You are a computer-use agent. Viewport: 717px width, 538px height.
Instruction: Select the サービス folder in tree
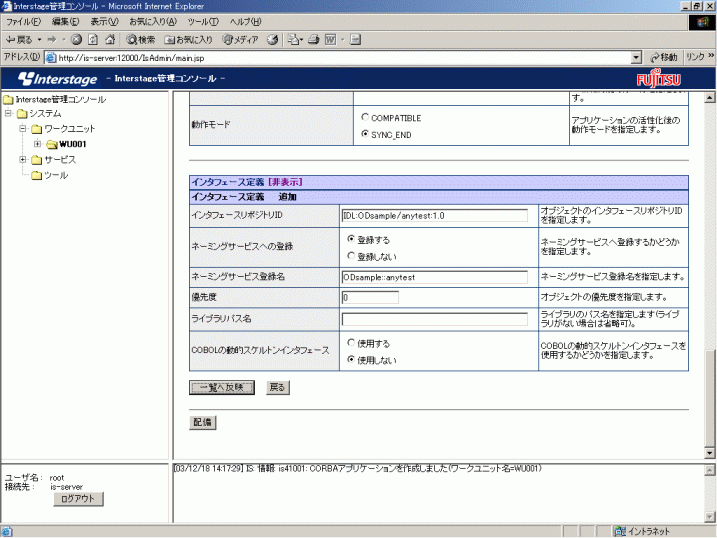(x=54, y=160)
